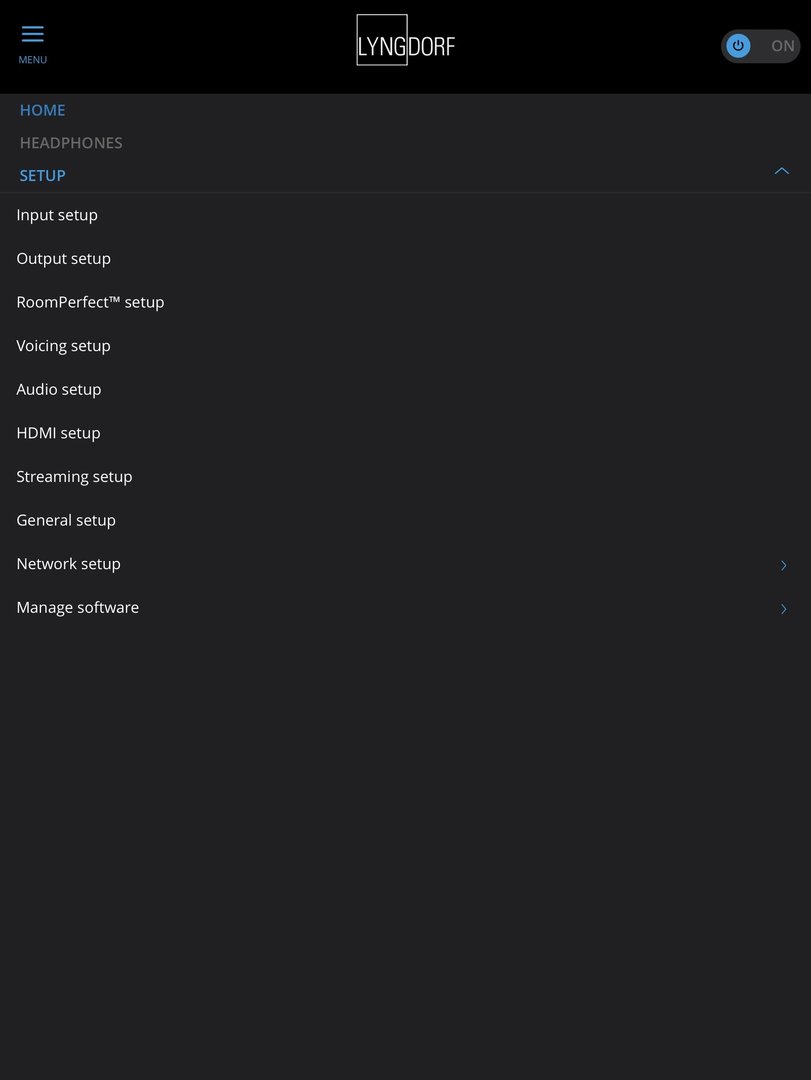811x1080 pixels.
Task: Select the HEADPHONES menu entry
Action: 71,142
